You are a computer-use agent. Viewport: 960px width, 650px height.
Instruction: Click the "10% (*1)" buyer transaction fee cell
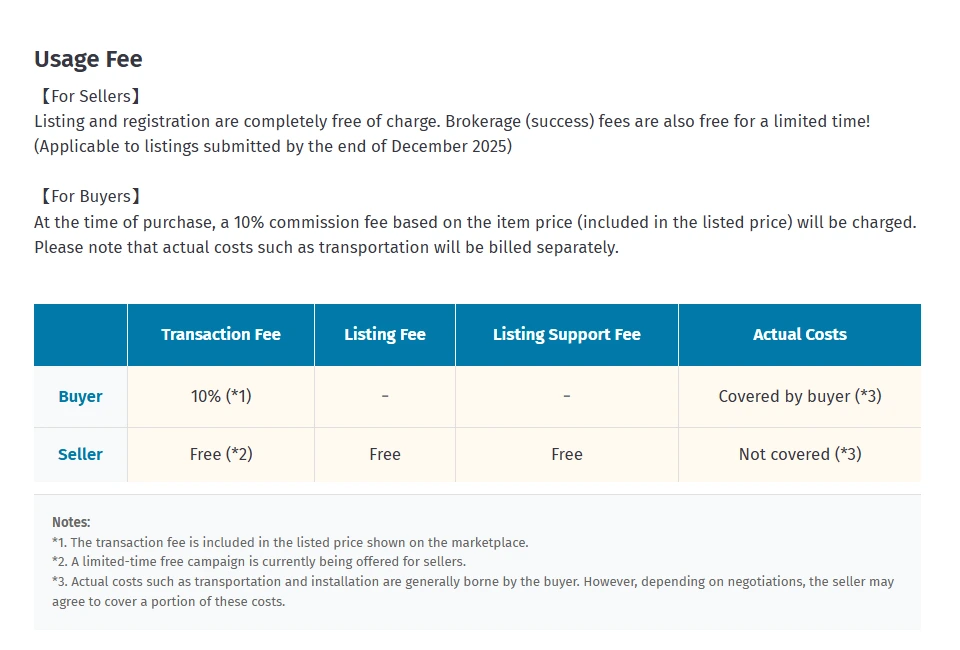coord(221,397)
